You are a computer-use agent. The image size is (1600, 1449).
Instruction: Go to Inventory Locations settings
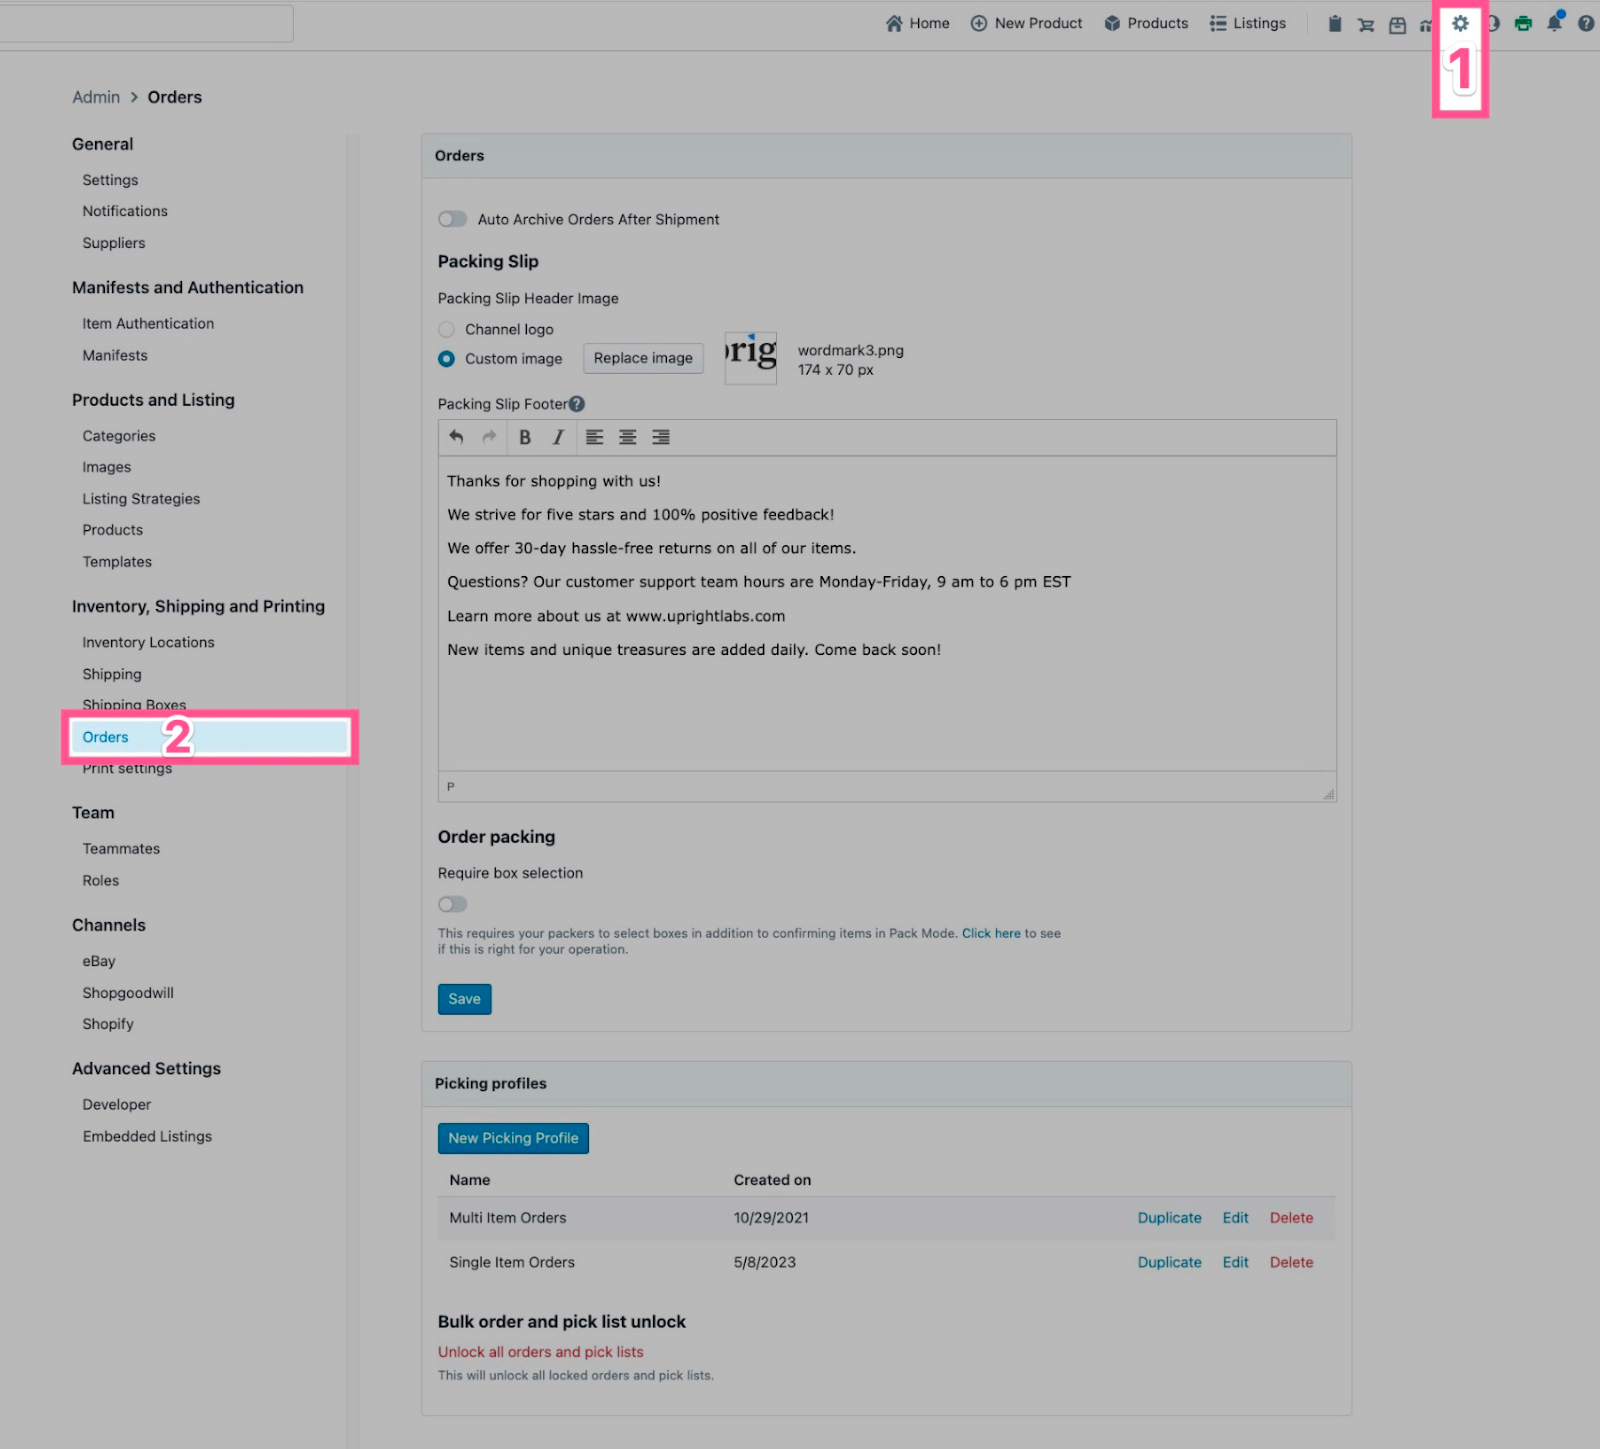click(x=148, y=642)
